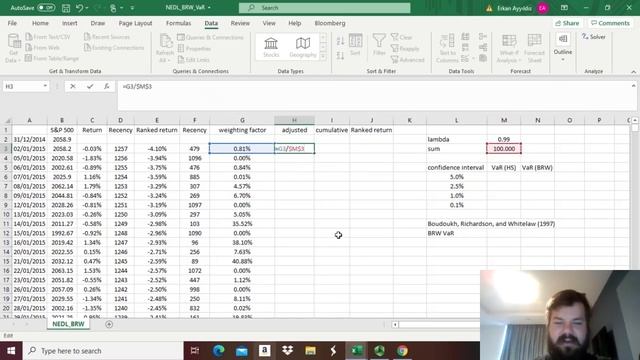Switch to the Home ribbon tab
Screen dimensions: 640x360
[x=40, y=23]
